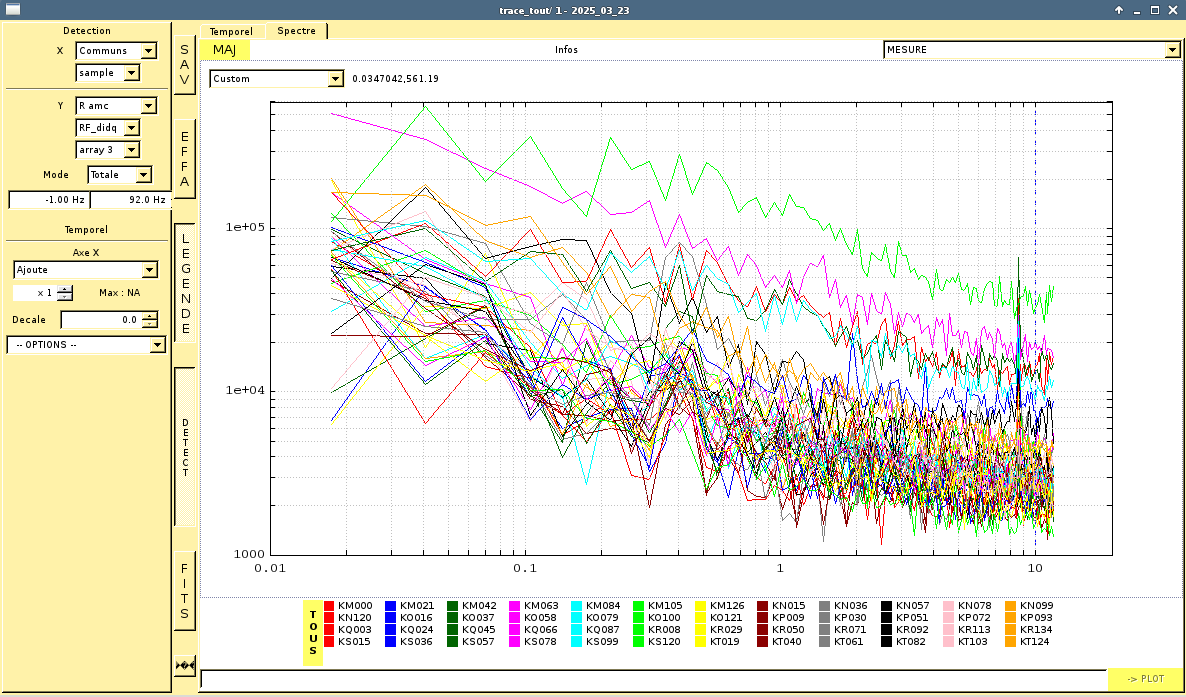
Task: Click the orange KN099 legend square
Action: tap(1011, 606)
